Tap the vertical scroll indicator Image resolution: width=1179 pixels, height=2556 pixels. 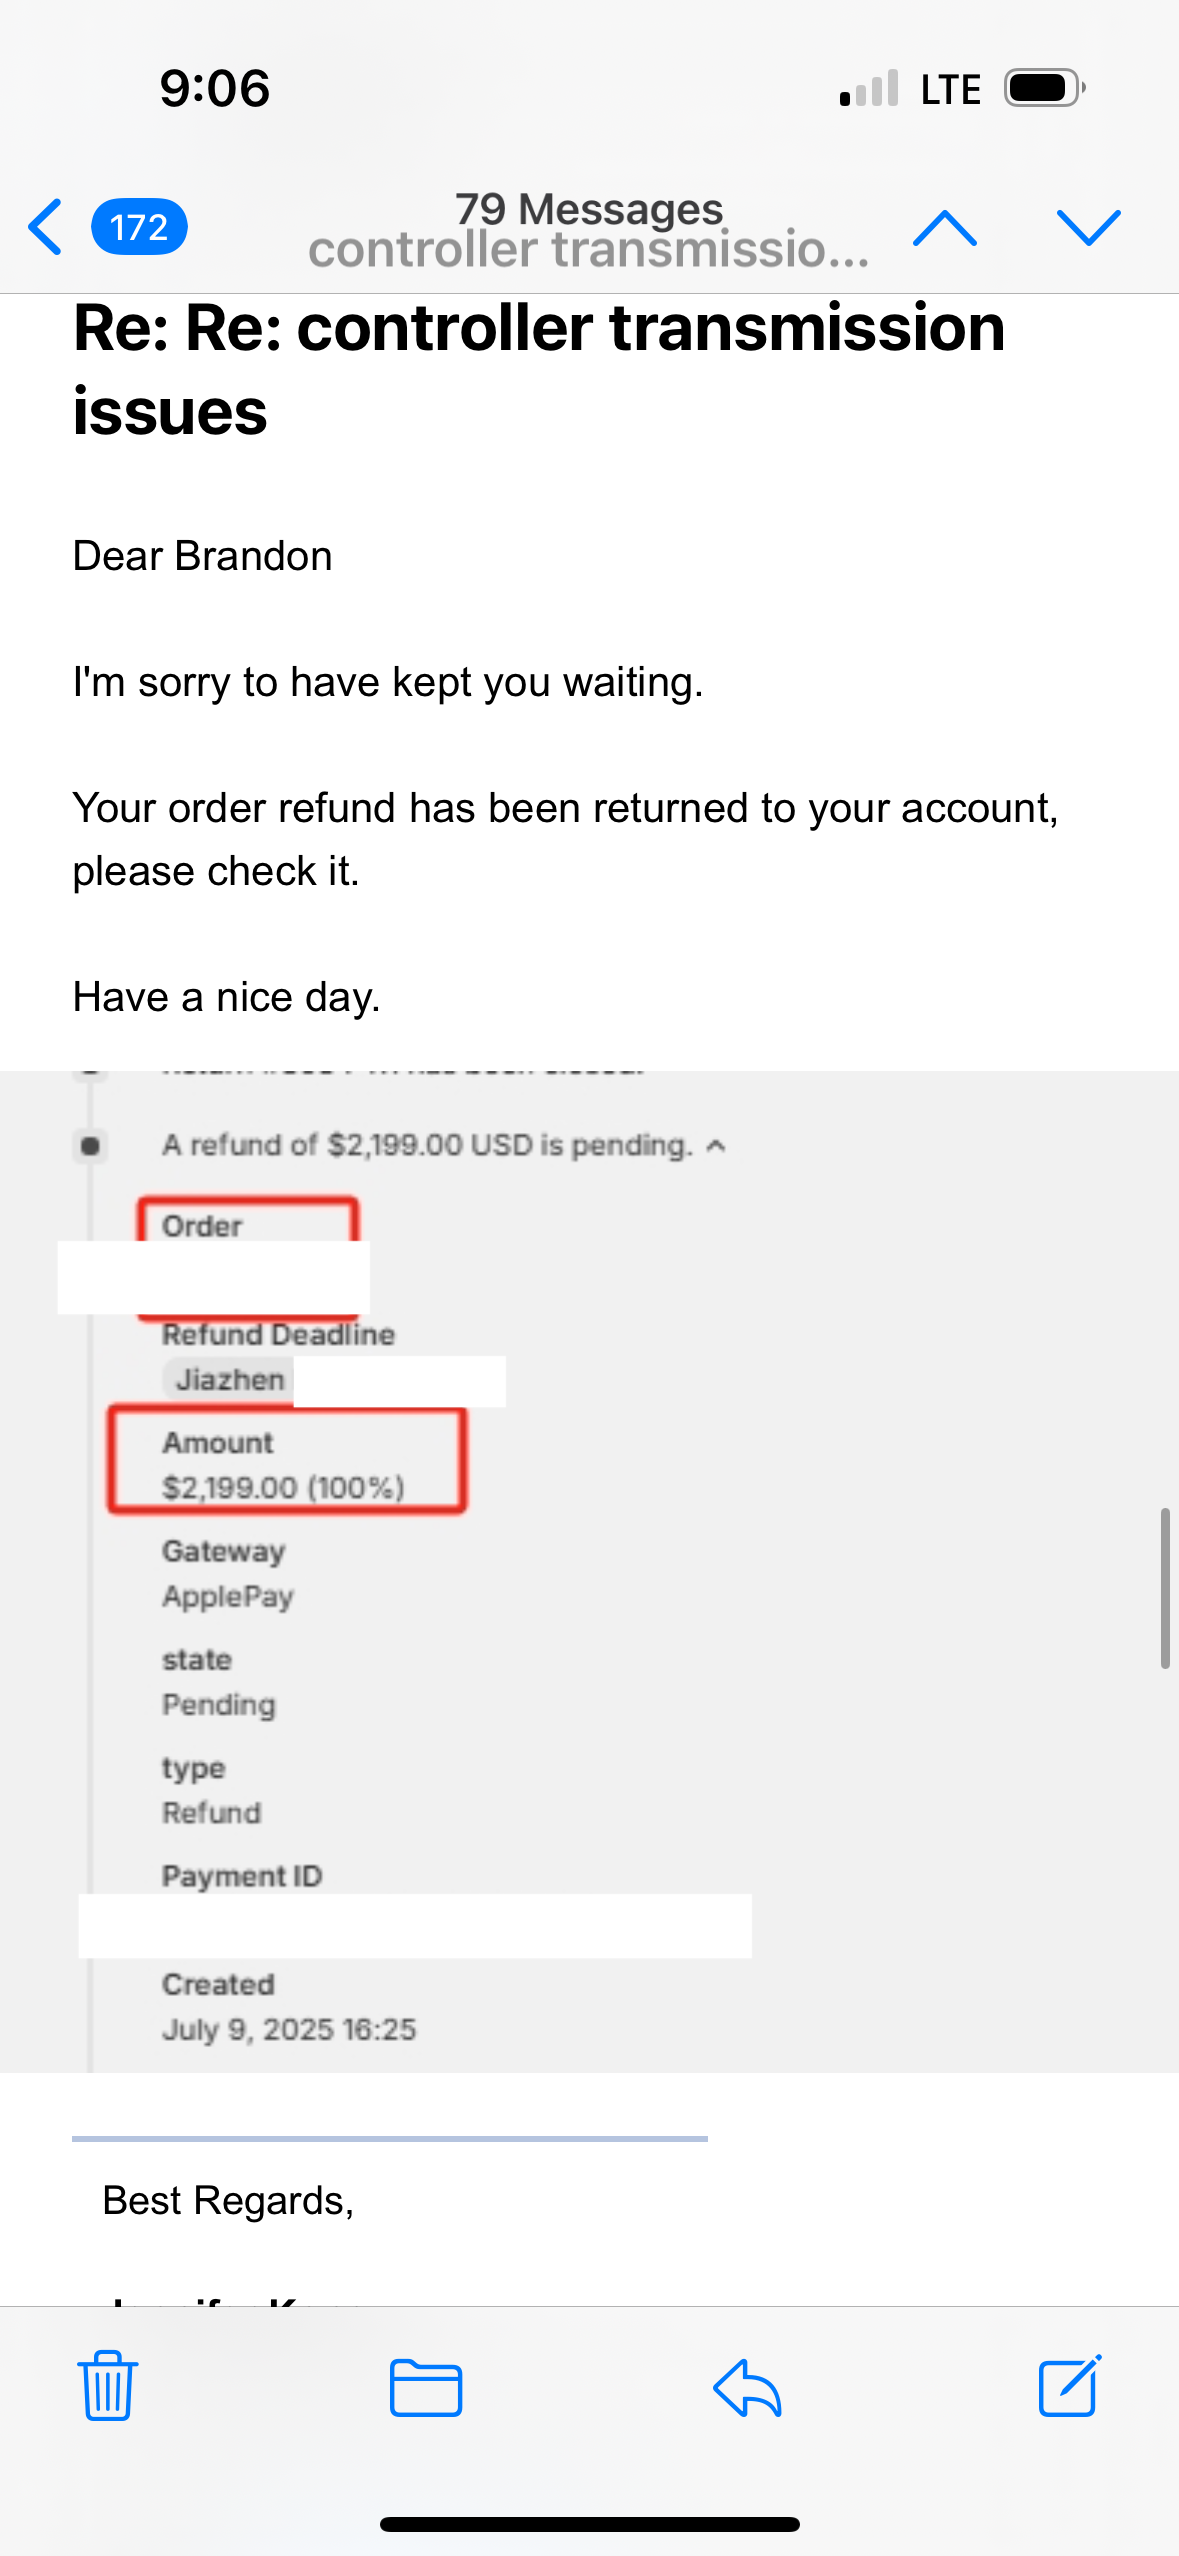click(1164, 1588)
